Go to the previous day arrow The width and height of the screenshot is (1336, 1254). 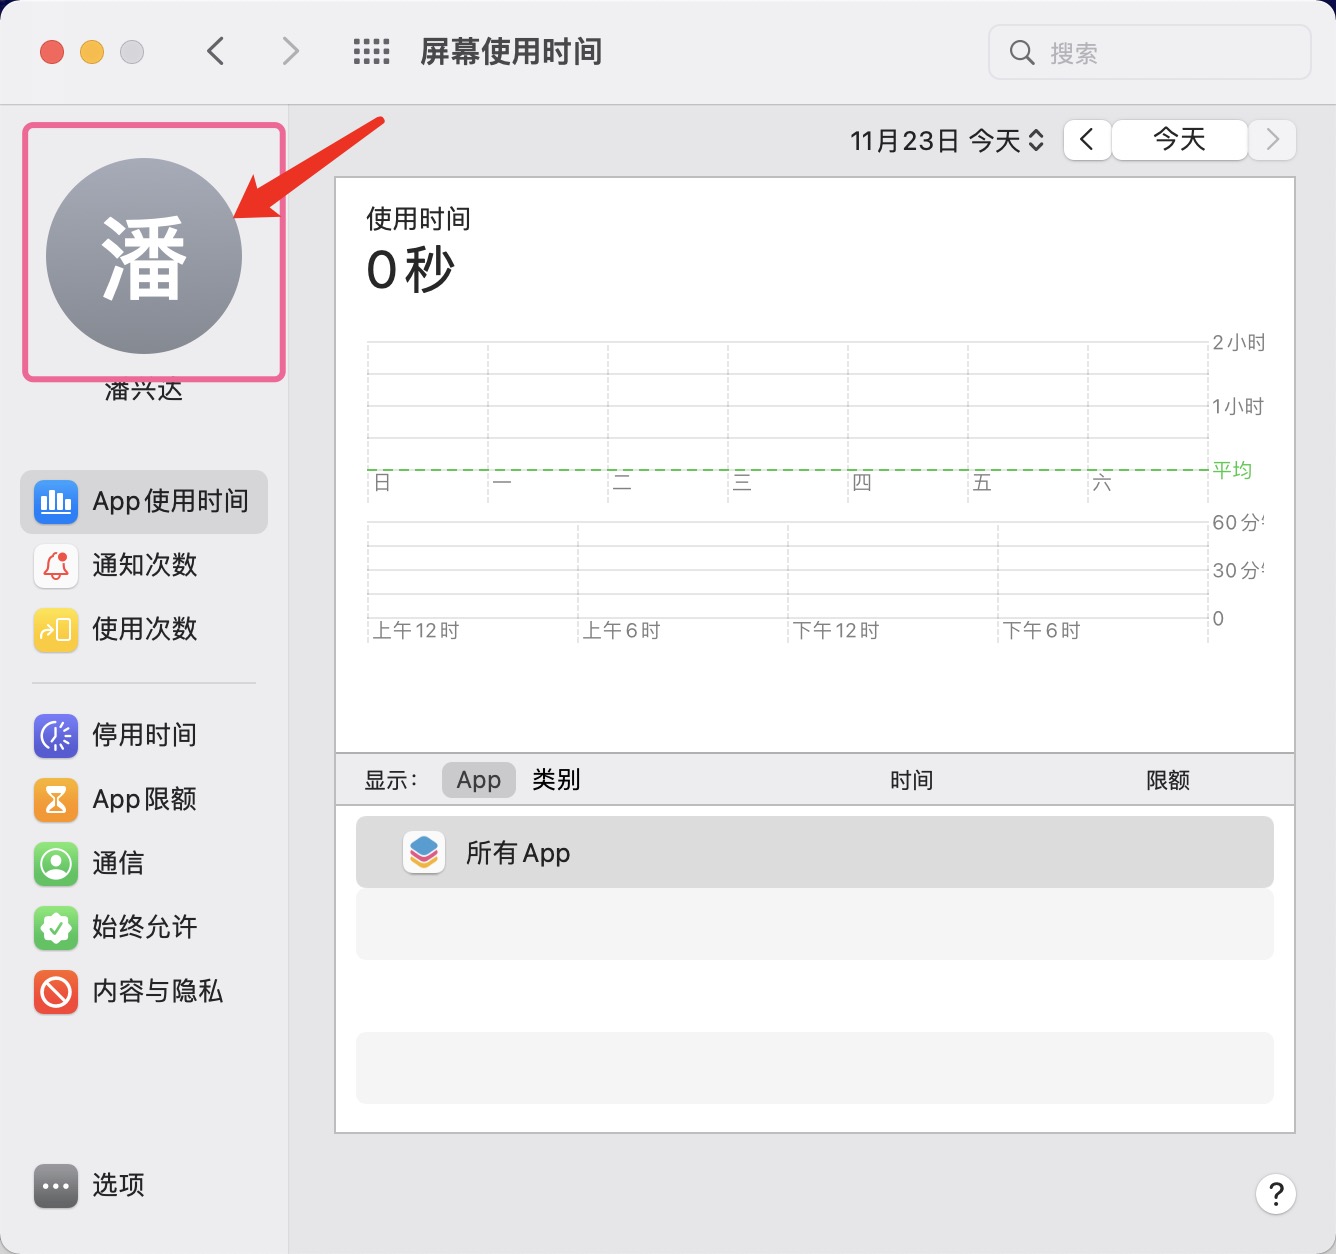pyautogui.click(x=1087, y=140)
